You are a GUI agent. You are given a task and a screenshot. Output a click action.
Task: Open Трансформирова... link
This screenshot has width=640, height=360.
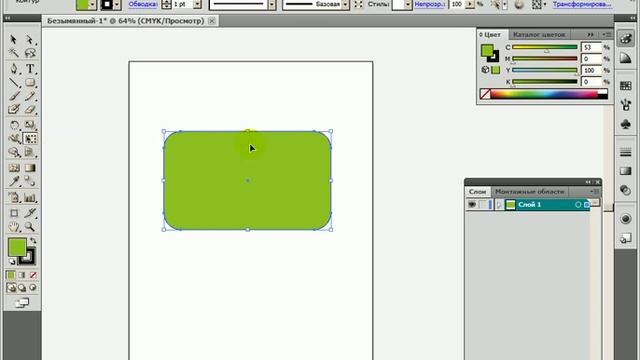click(x=582, y=4)
